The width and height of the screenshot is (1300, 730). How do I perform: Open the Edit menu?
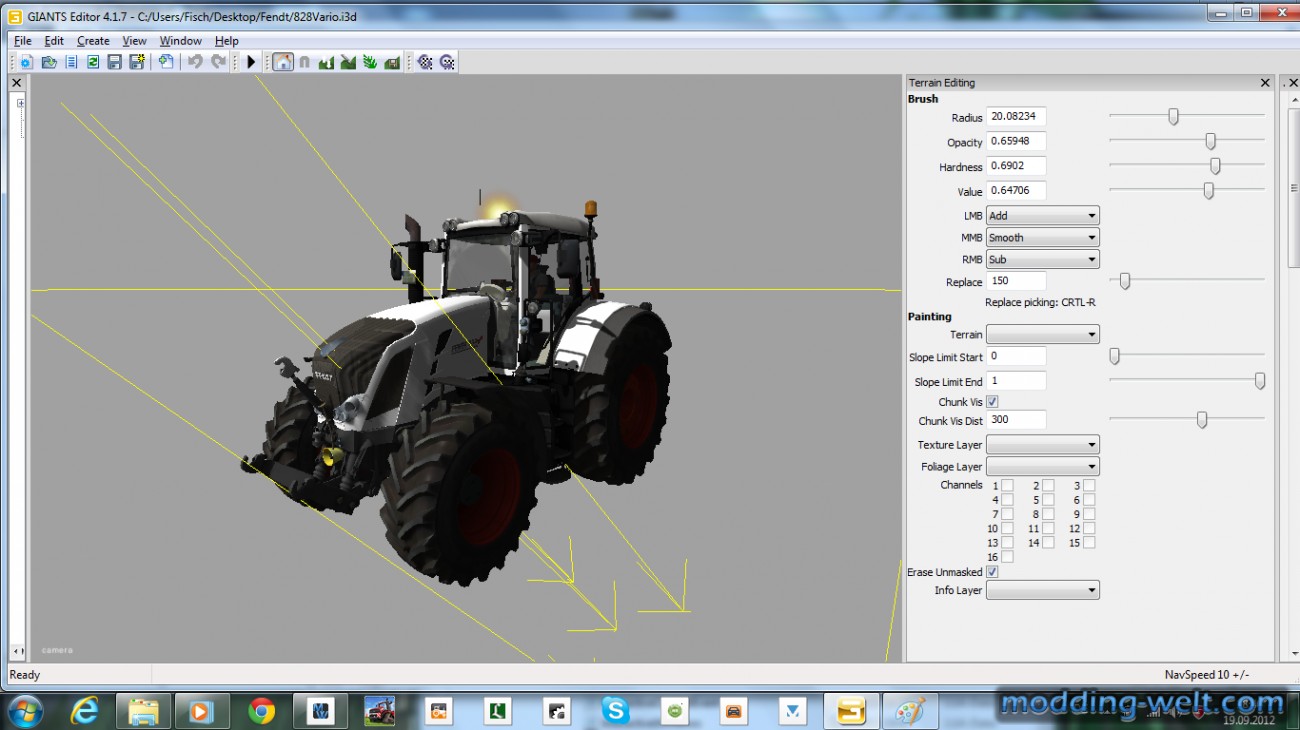pyautogui.click(x=54, y=41)
